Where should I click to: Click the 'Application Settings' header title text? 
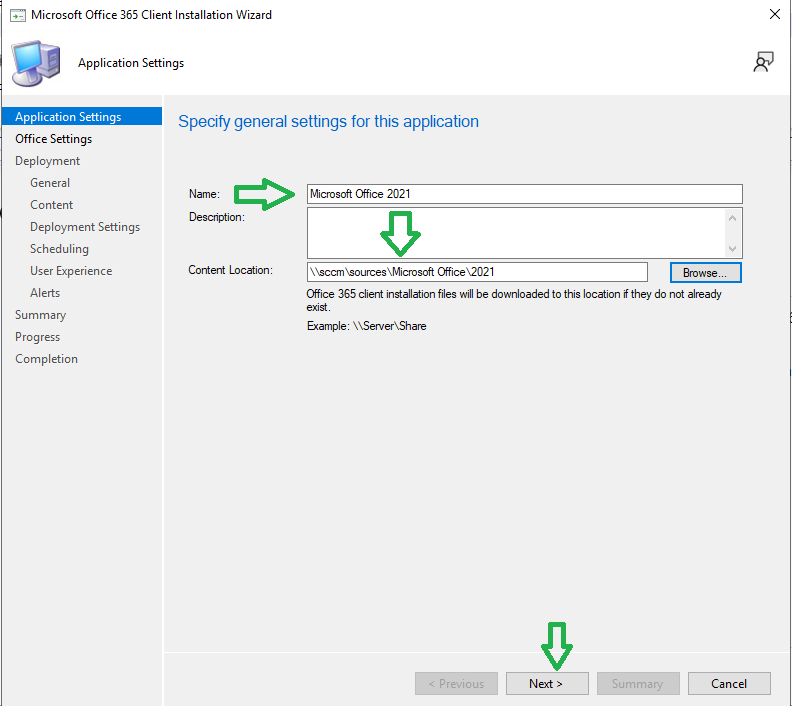(x=131, y=63)
